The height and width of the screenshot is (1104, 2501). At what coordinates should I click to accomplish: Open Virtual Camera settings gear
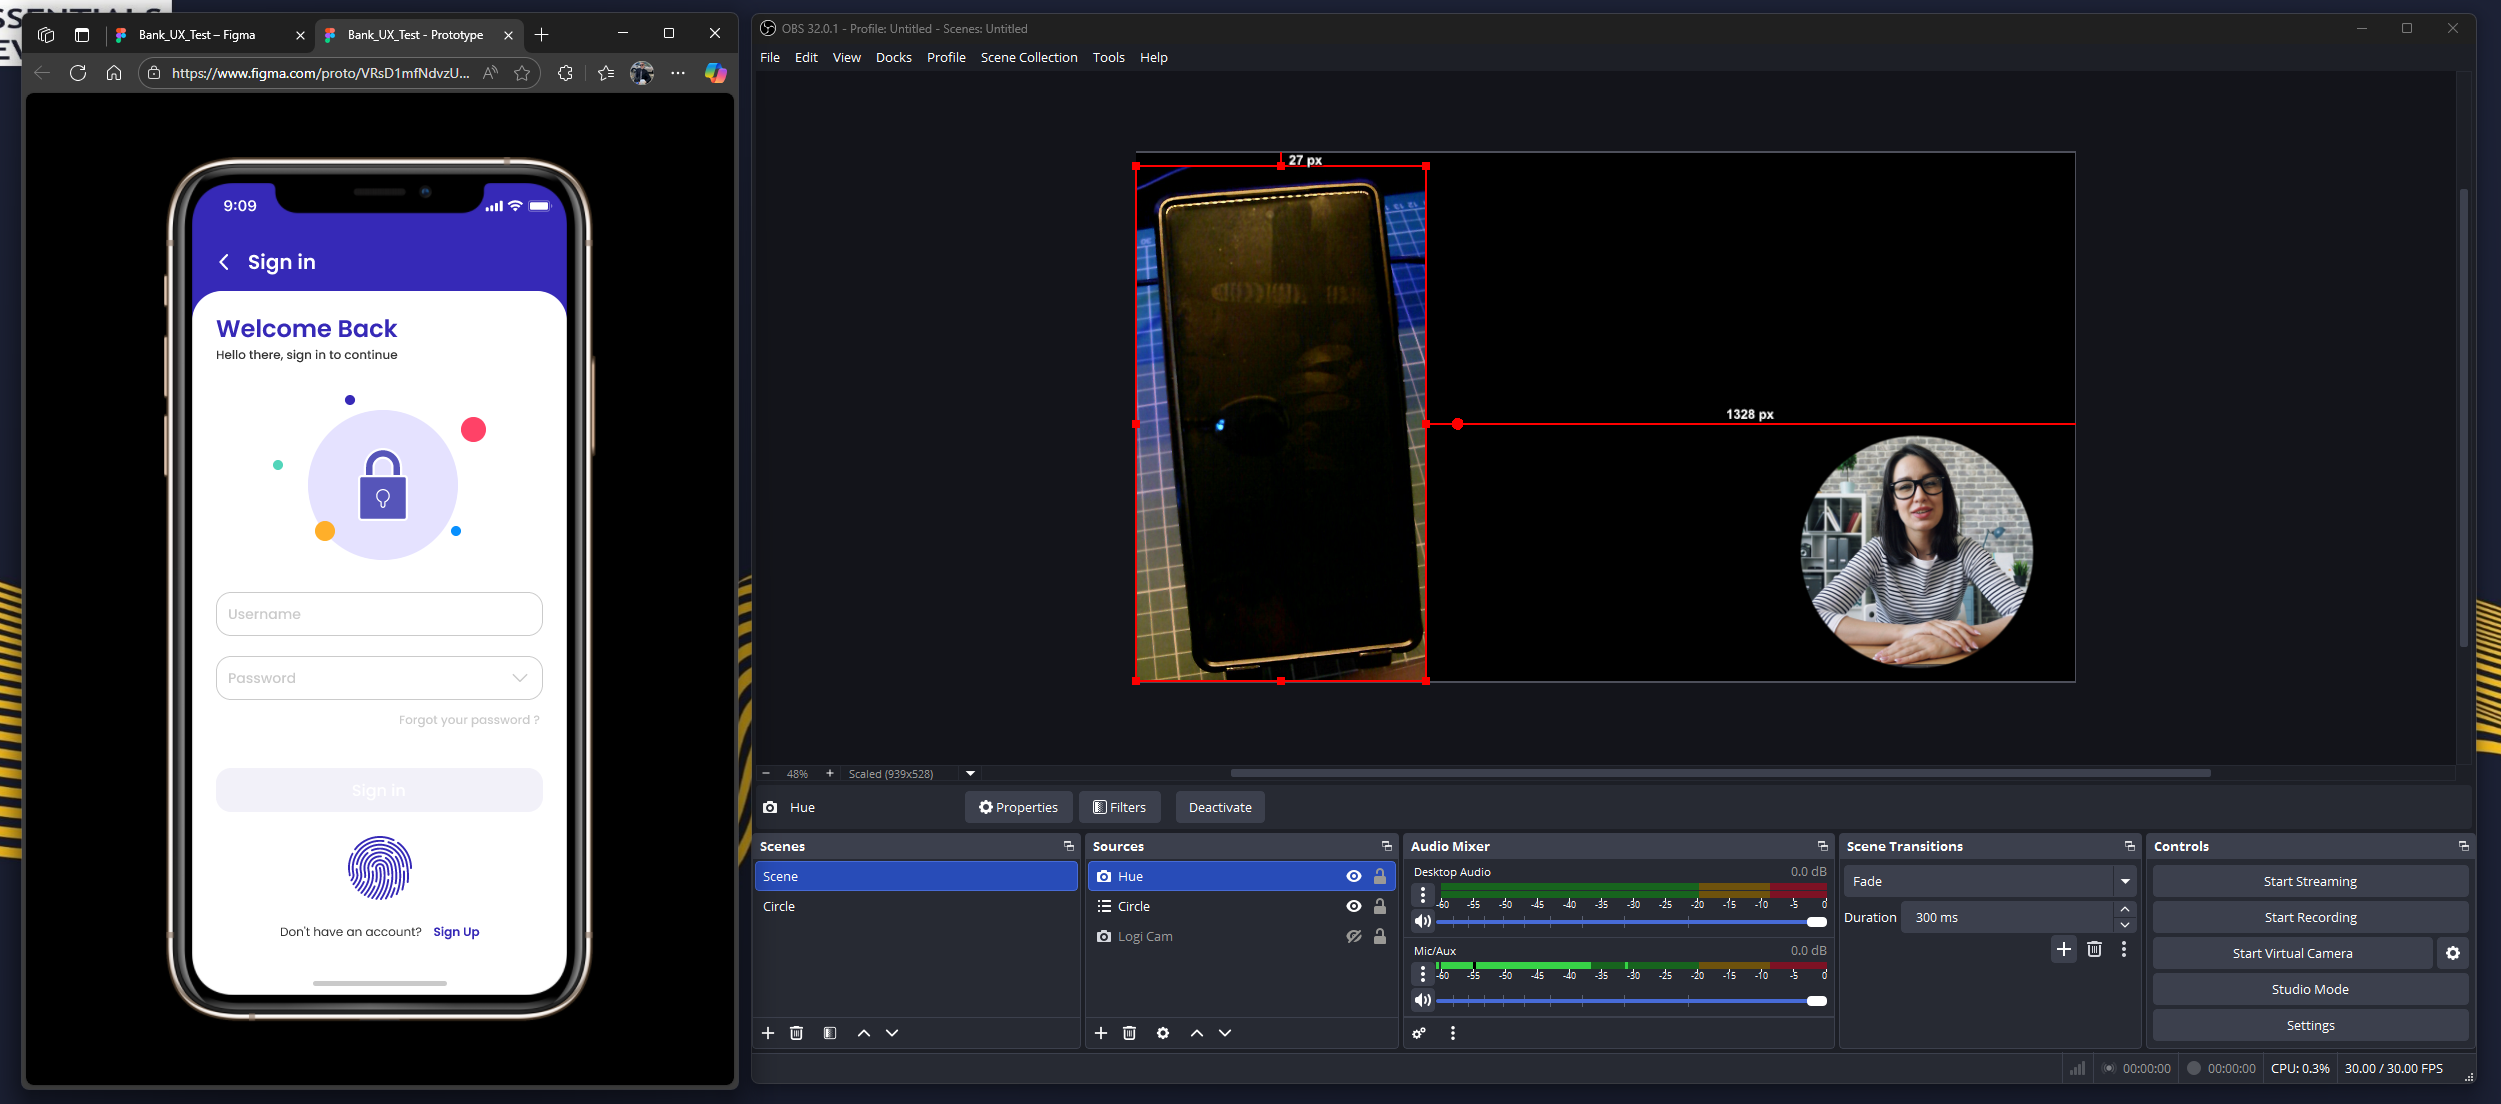coord(2453,953)
